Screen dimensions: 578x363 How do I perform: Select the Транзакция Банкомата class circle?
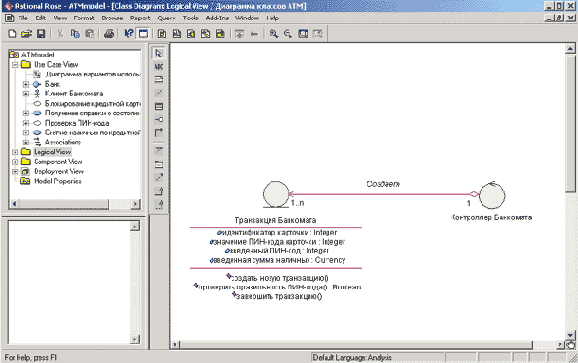click(x=276, y=194)
